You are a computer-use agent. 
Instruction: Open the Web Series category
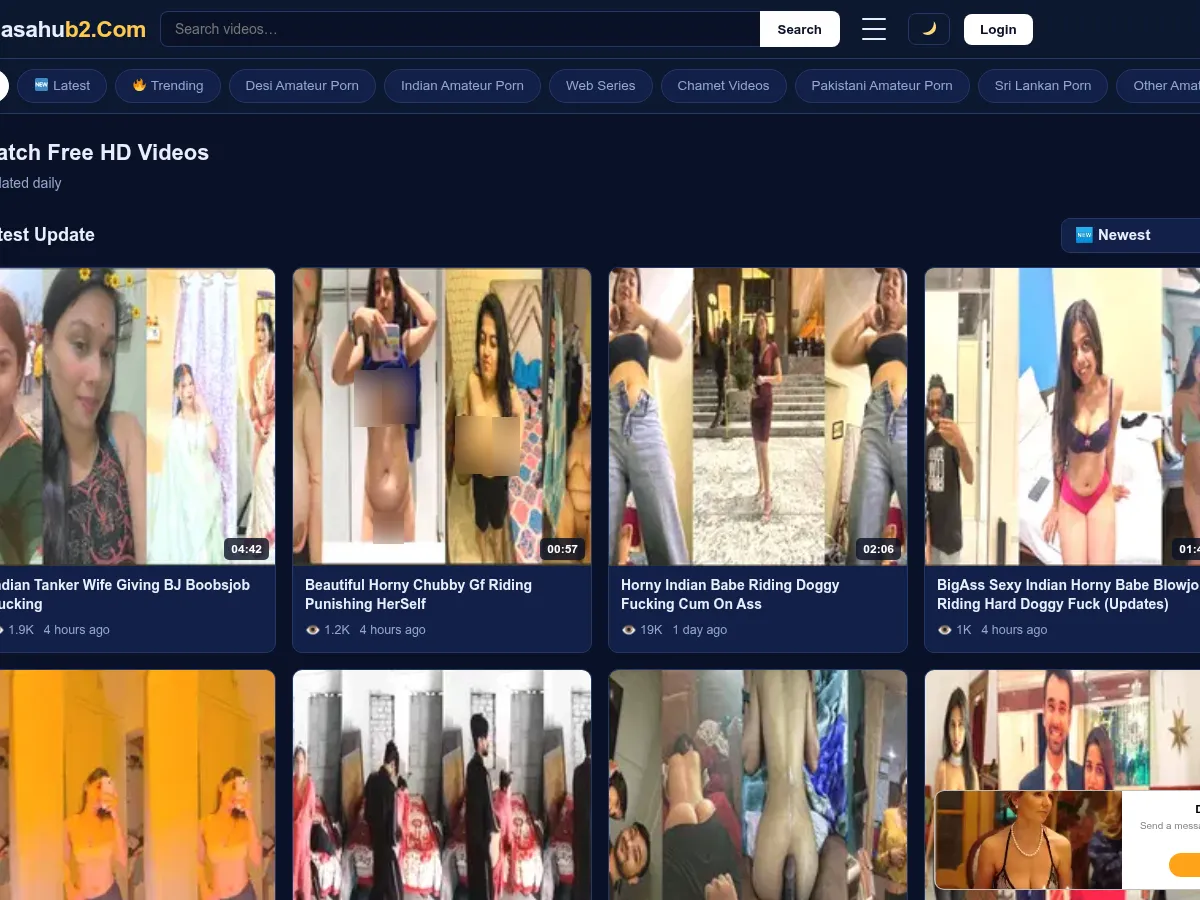(601, 85)
